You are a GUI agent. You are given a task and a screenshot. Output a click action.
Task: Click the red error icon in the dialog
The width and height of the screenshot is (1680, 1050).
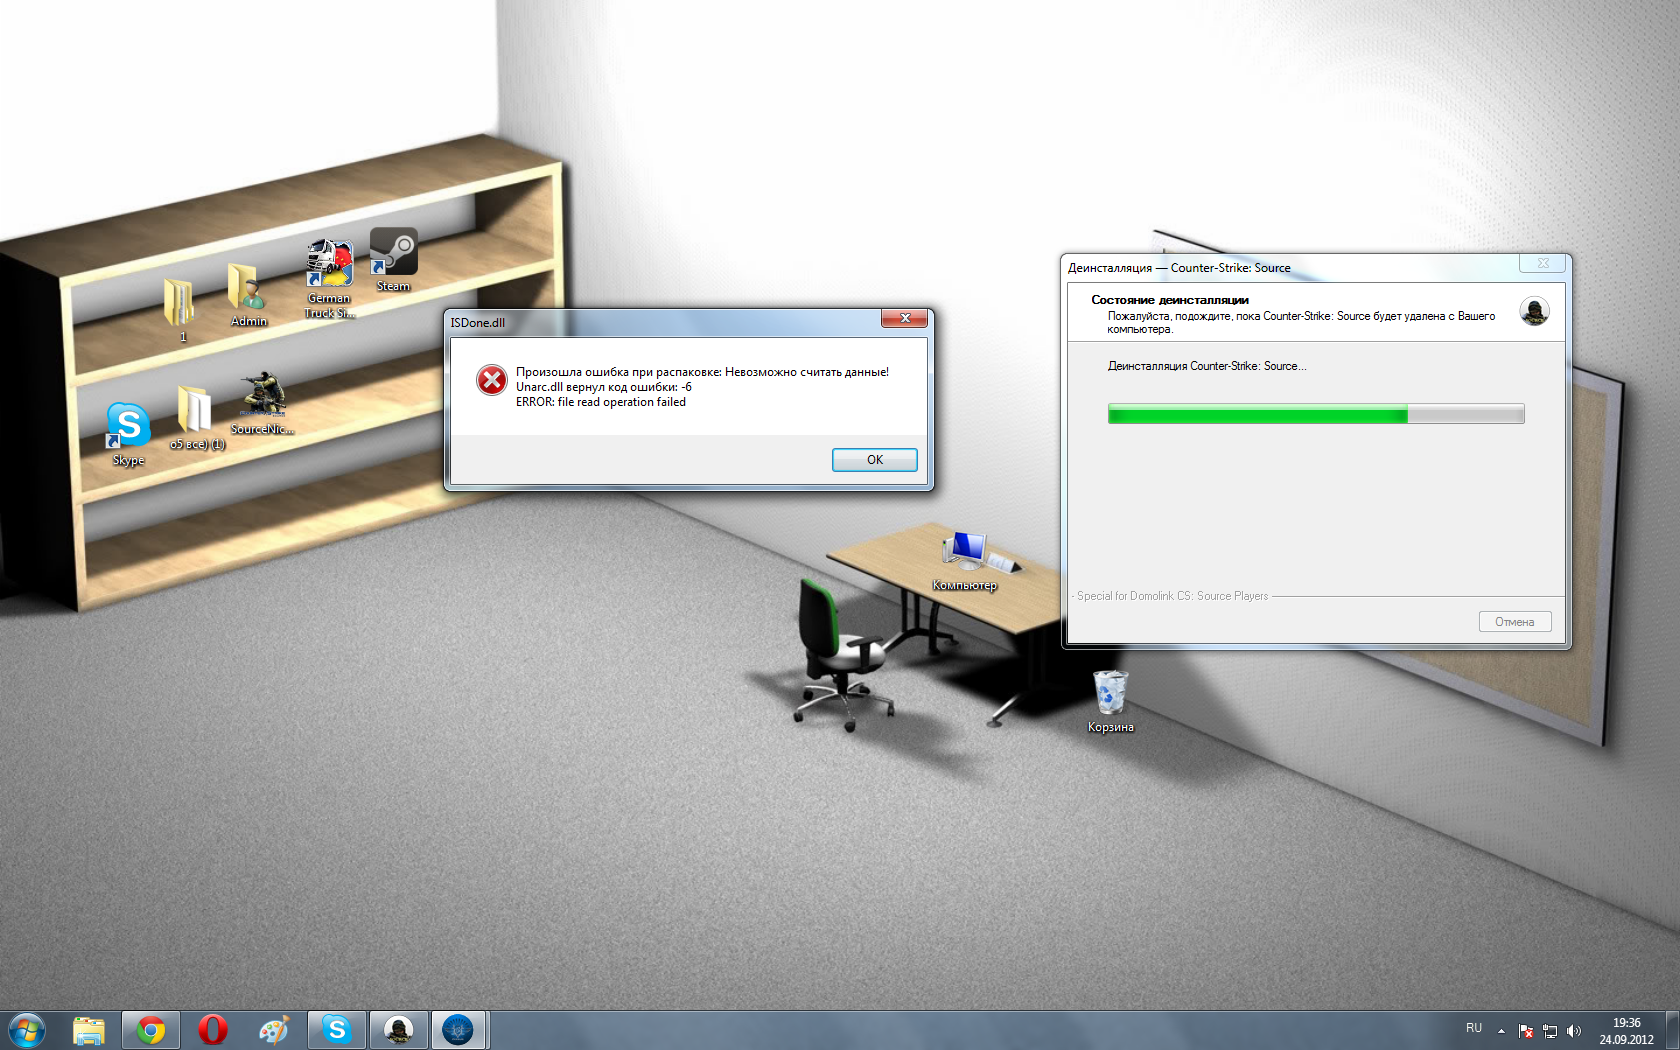(491, 380)
